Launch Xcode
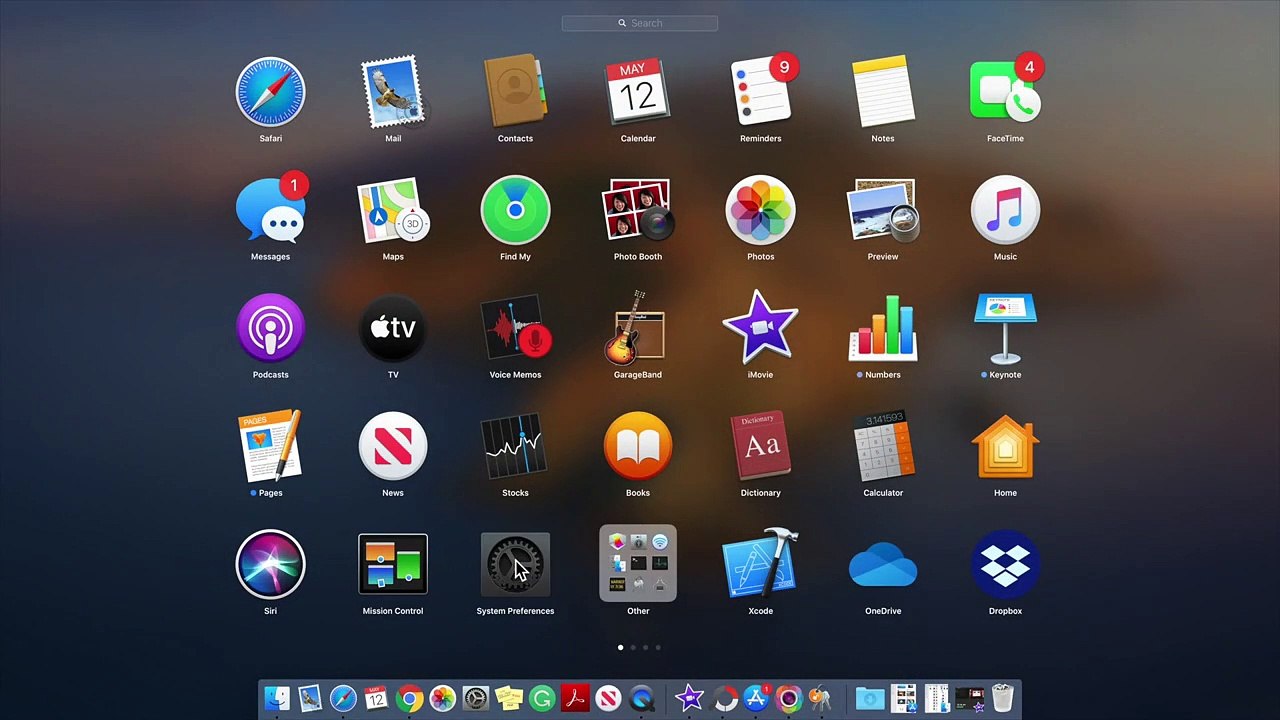Screen dimensions: 1280x720 click(760, 564)
